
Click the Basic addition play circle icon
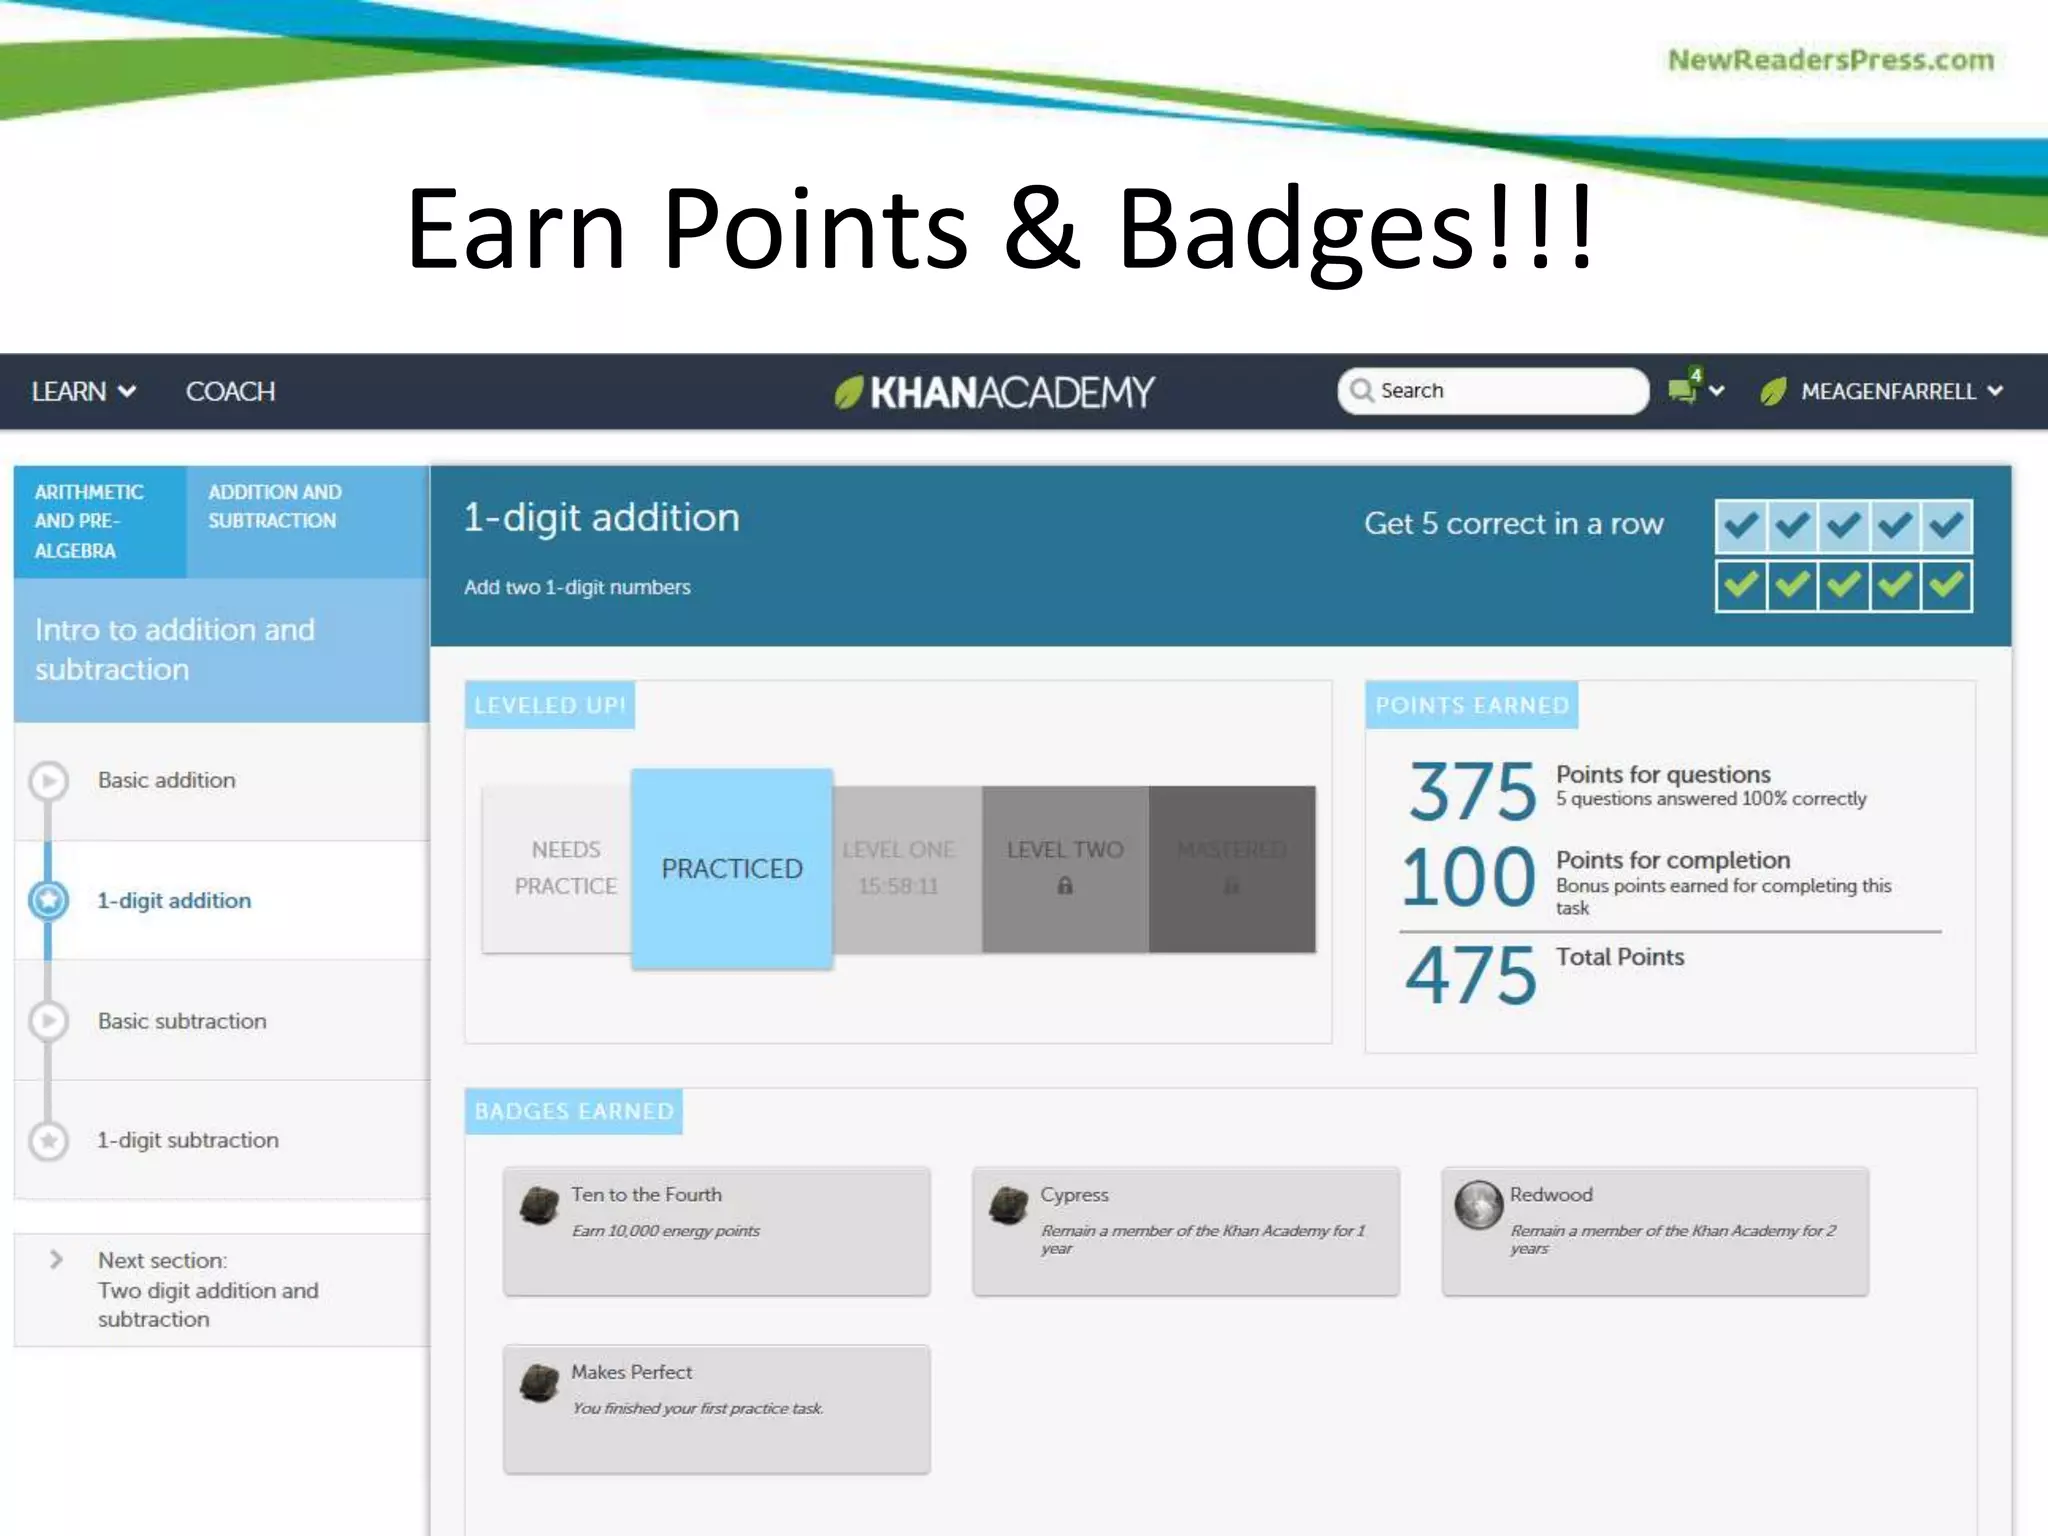[x=49, y=781]
